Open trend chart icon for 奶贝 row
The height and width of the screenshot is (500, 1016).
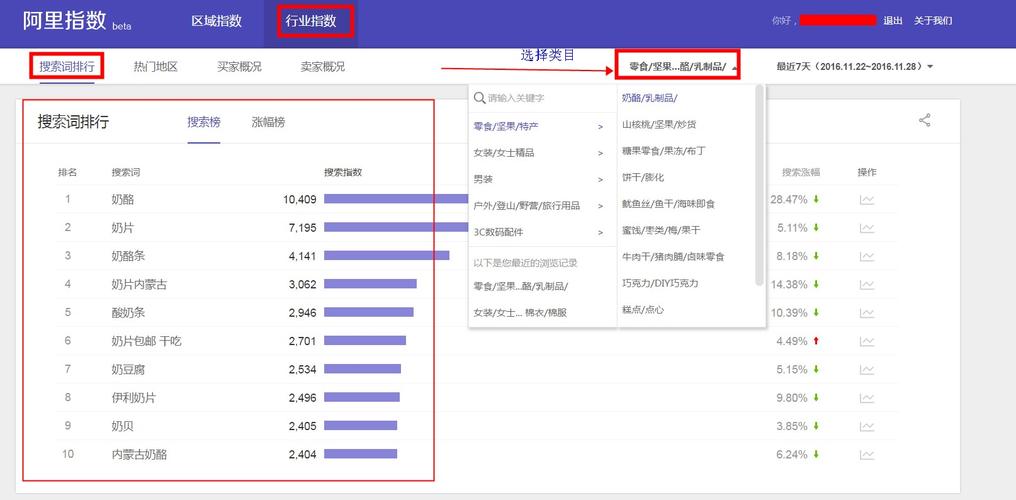[866, 427]
